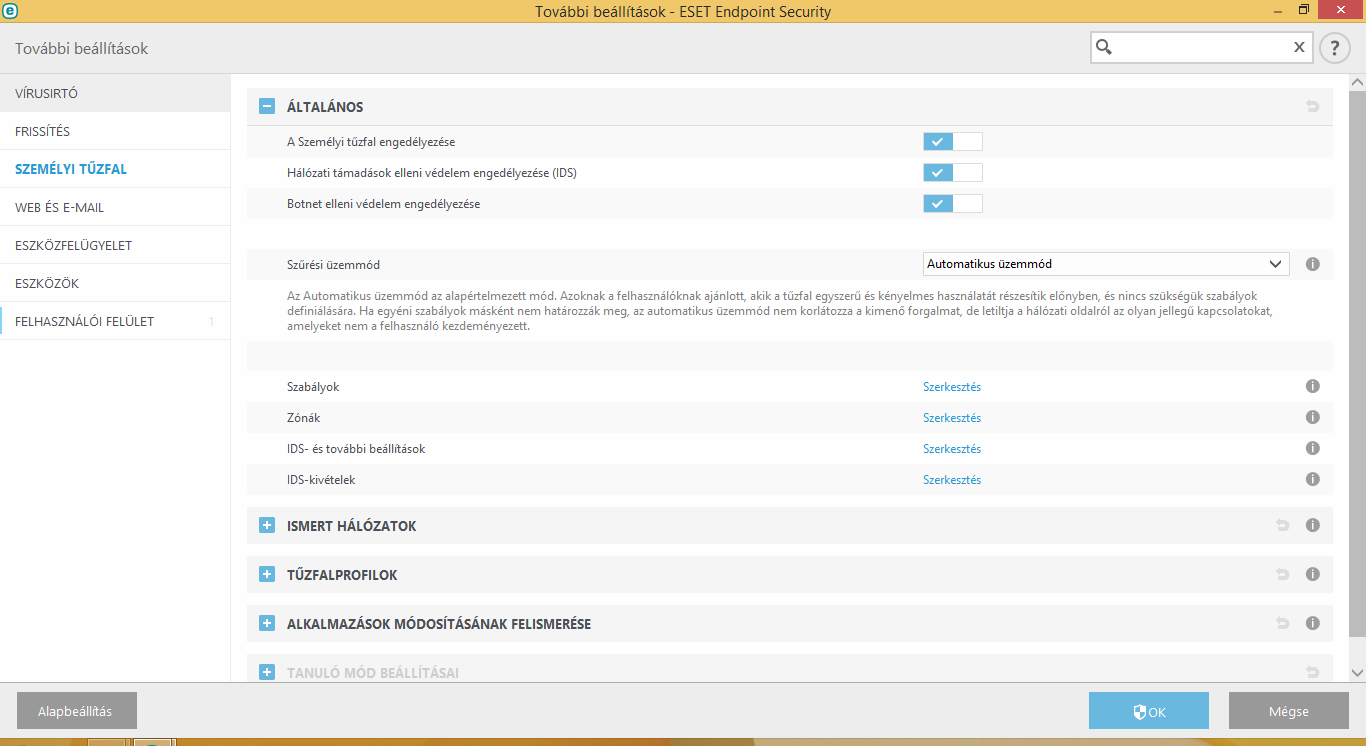Image resolution: width=1366 pixels, height=746 pixels.
Task: Expand ALKALMAZÁSOK MÓDOSÍTÁSÁNAK FELISMERÉSE section
Action: tap(267, 623)
